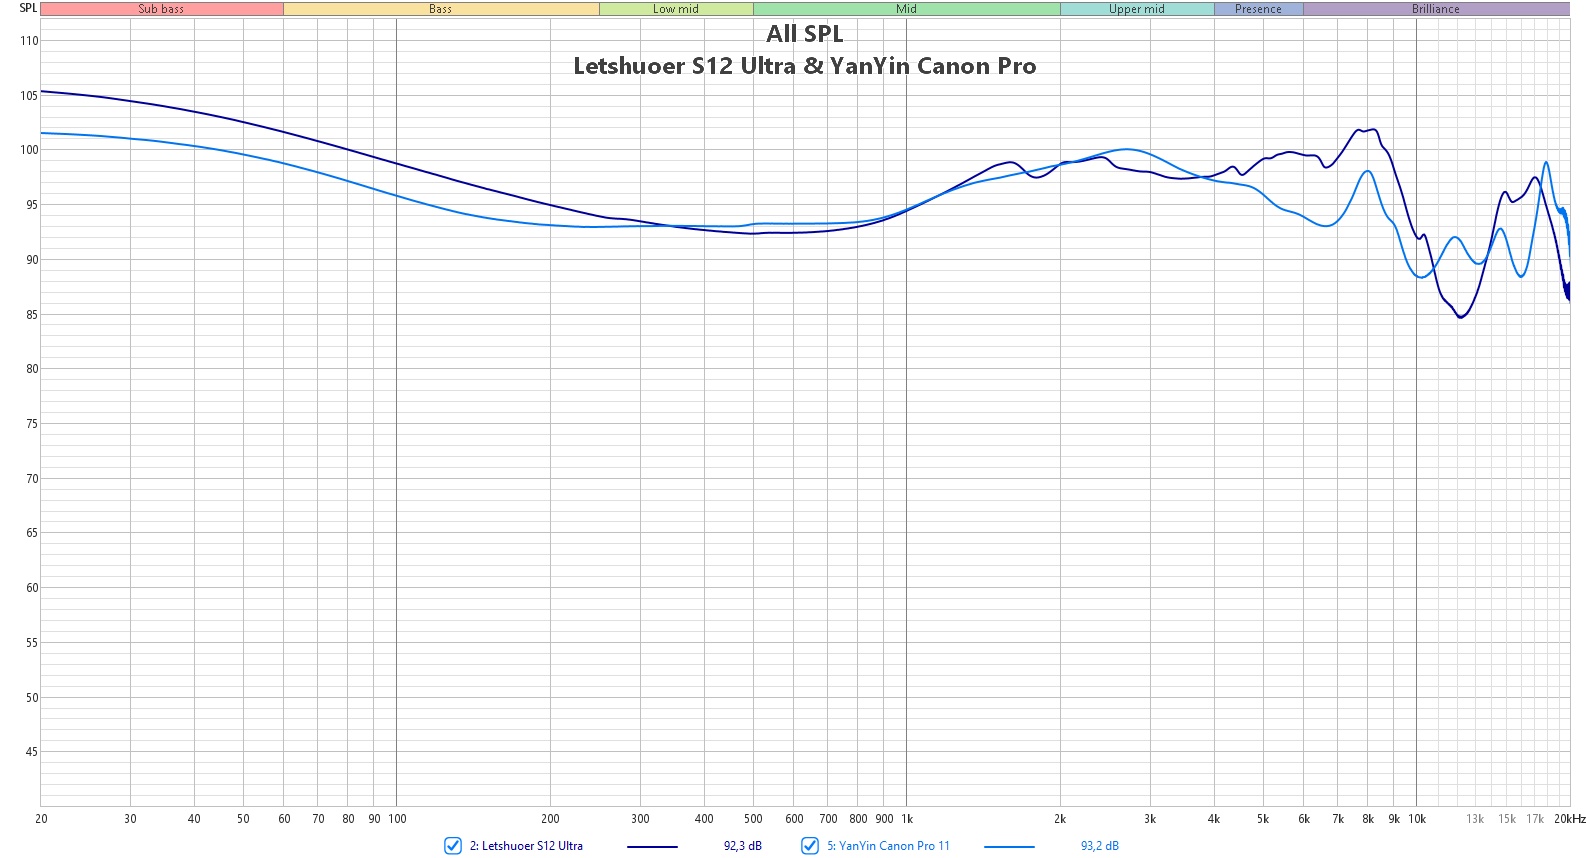
Task: Click the 110 tick on SPL axis
Action: (x=29, y=41)
